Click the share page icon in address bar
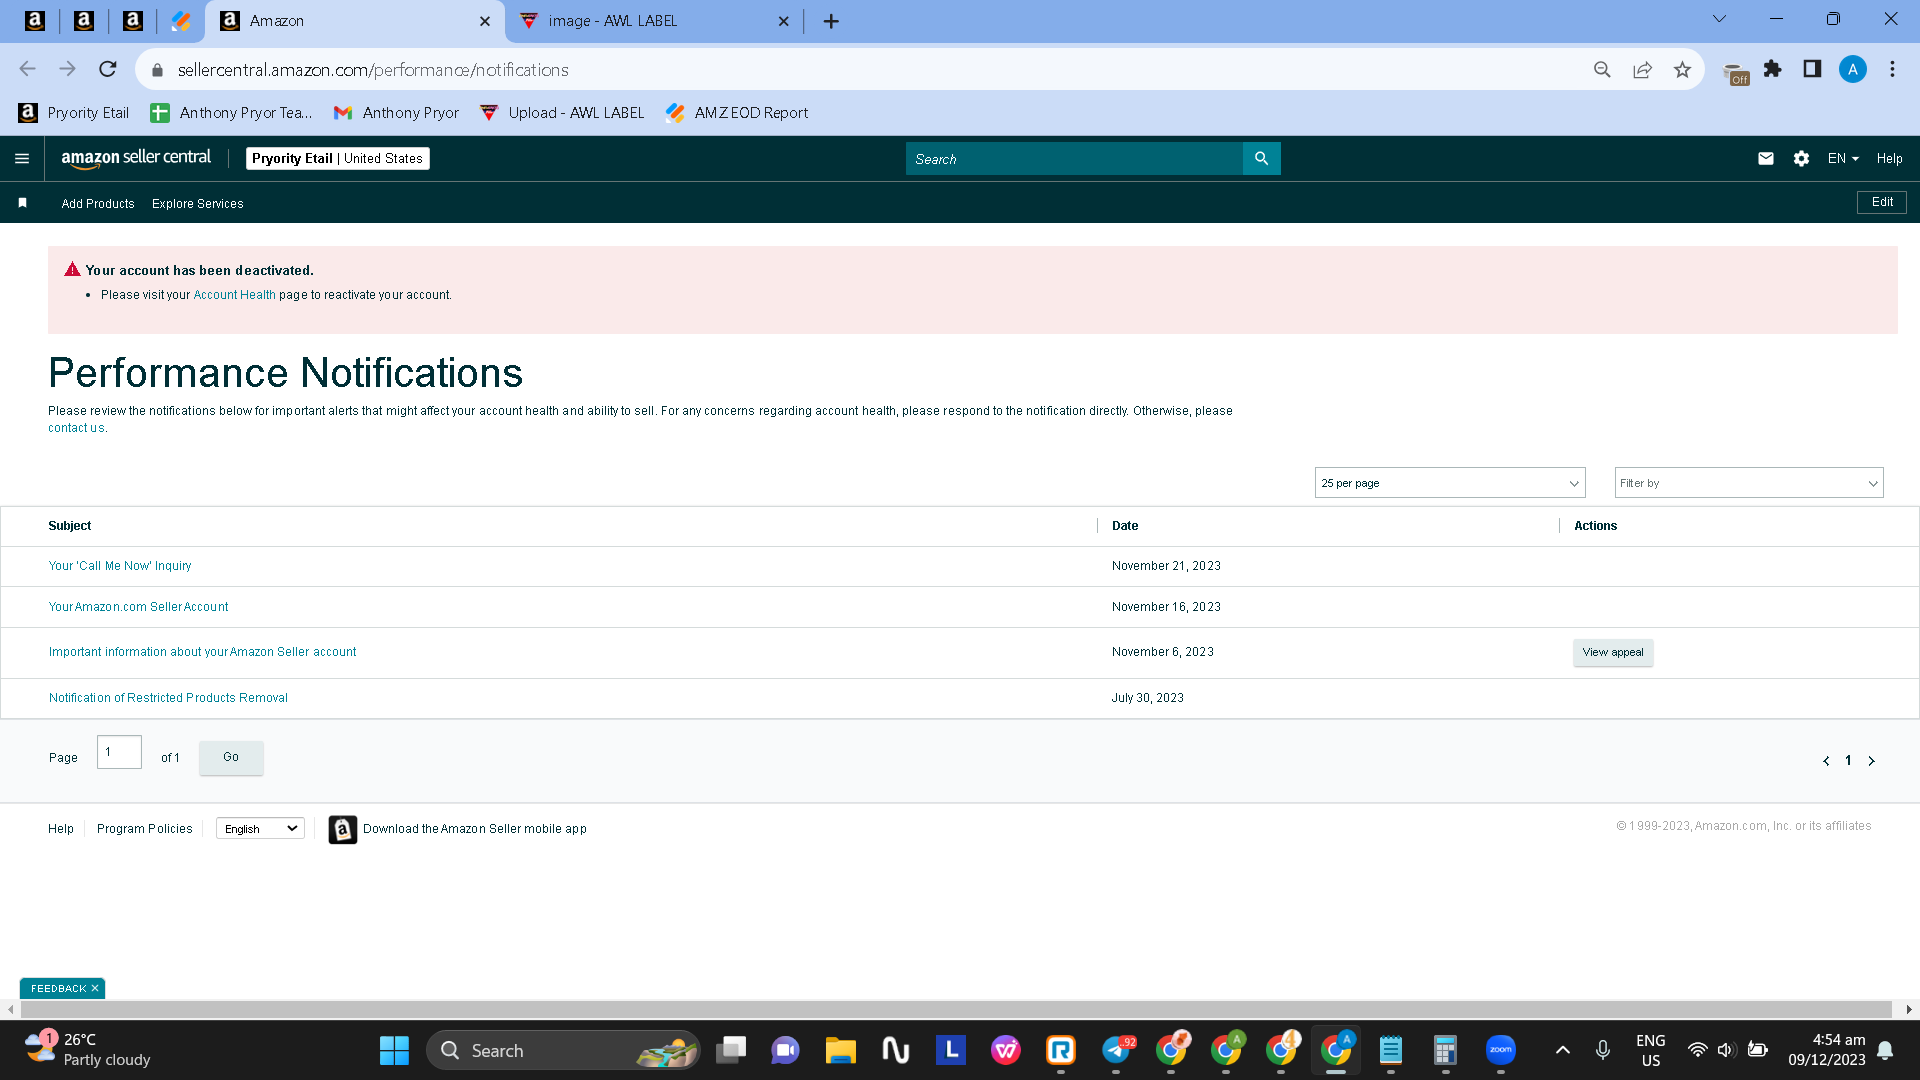The image size is (1920, 1080). pos(1642,69)
